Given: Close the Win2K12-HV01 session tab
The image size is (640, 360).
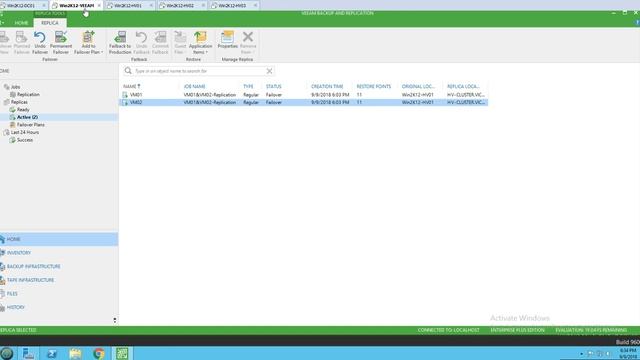Looking at the screenshot, I should [x=151, y=6].
